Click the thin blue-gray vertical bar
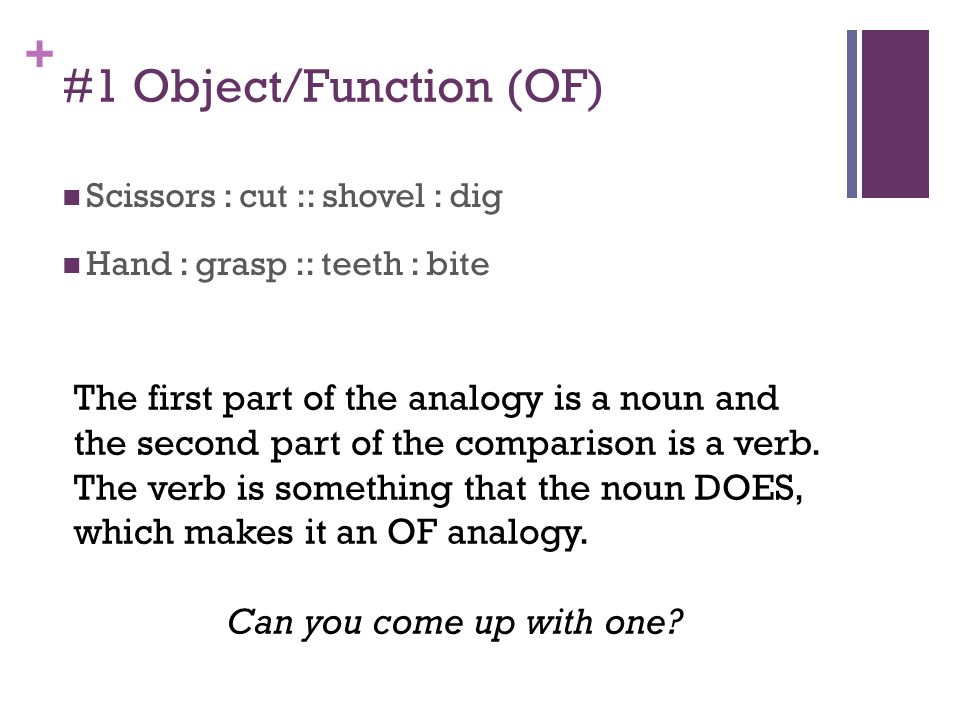Viewport: 960px width, 720px height. coord(852,114)
